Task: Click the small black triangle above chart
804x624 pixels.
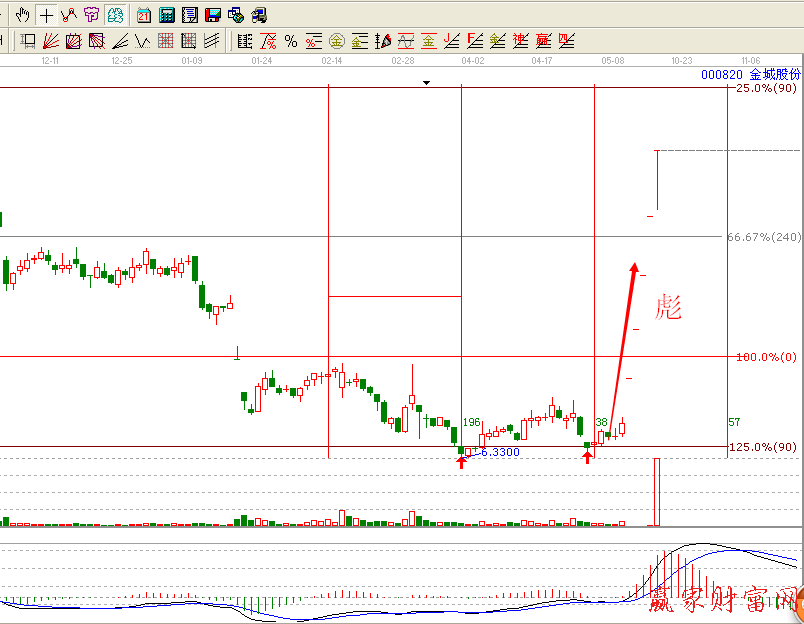Action: click(427, 83)
